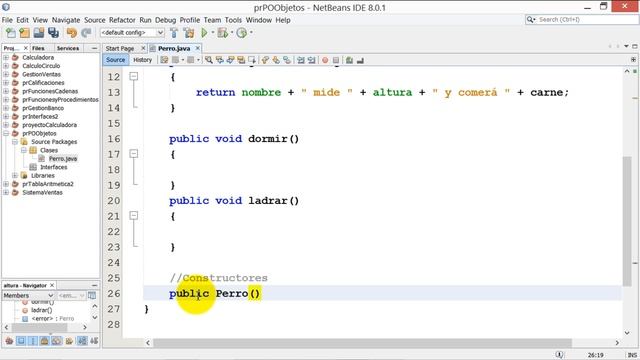Switch to the Start Page tab
Viewport: 640px width, 360px height.
point(120,49)
